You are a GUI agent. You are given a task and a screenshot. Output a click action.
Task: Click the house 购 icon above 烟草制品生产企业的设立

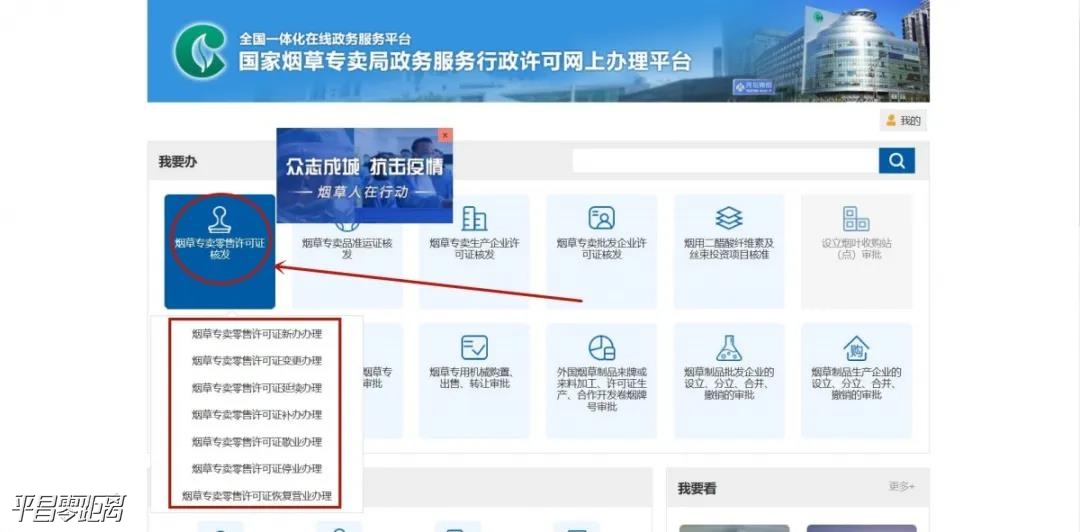point(856,348)
